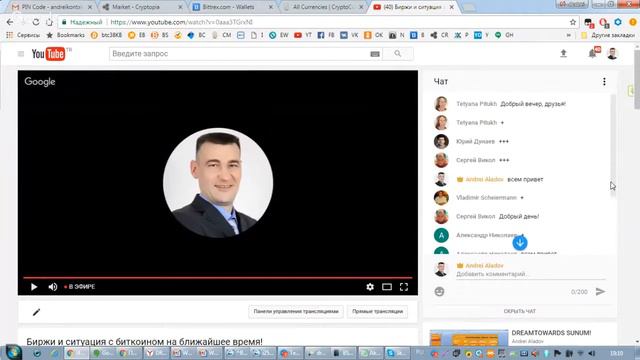Click the search magnifier button
The image size is (640, 360).
click(x=398, y=54)
